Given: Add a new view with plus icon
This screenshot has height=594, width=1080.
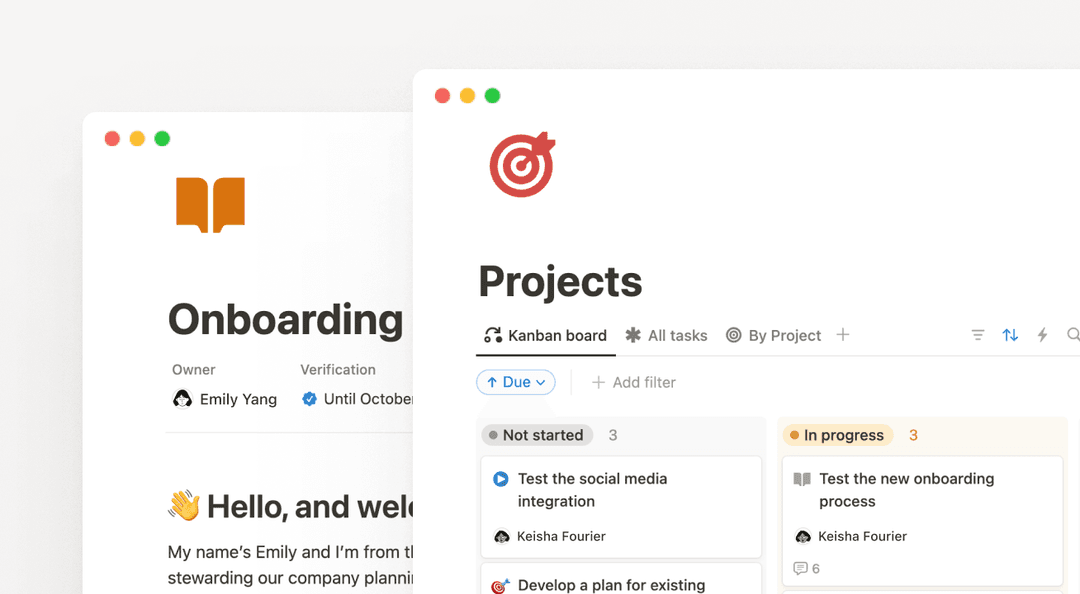Looking at the screenshot, I should (843, 335).
